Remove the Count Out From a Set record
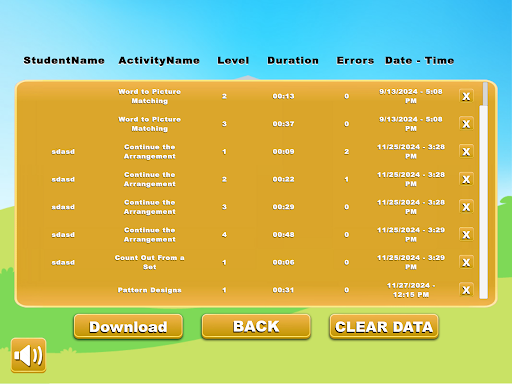The image size is (512, 384). coord(466,262)
